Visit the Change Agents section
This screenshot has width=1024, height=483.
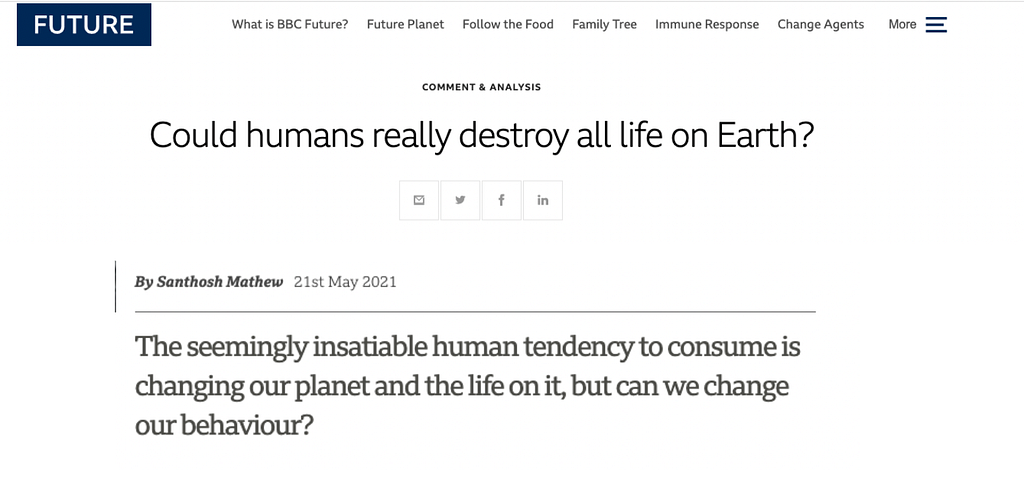[x=820, y=25]
